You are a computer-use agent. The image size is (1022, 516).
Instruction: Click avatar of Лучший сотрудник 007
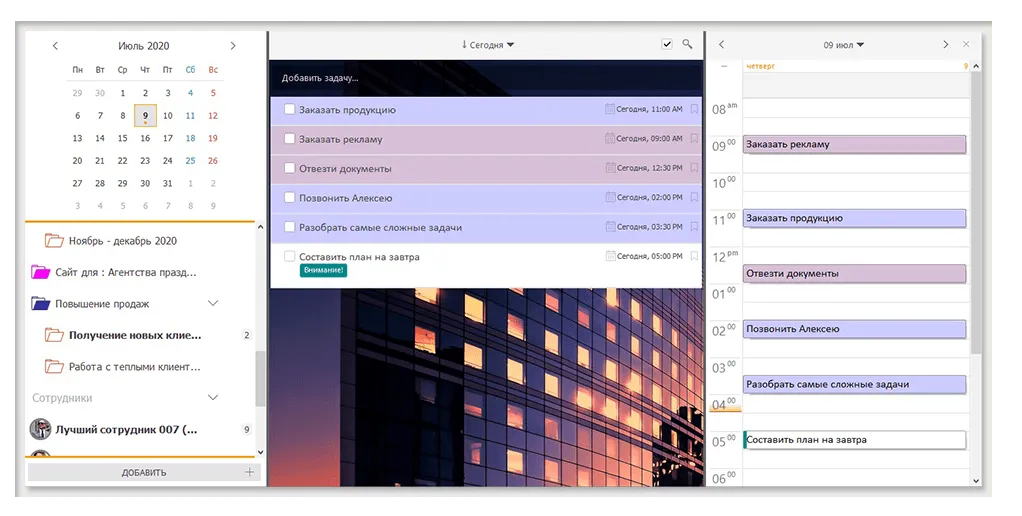point(40,429)
